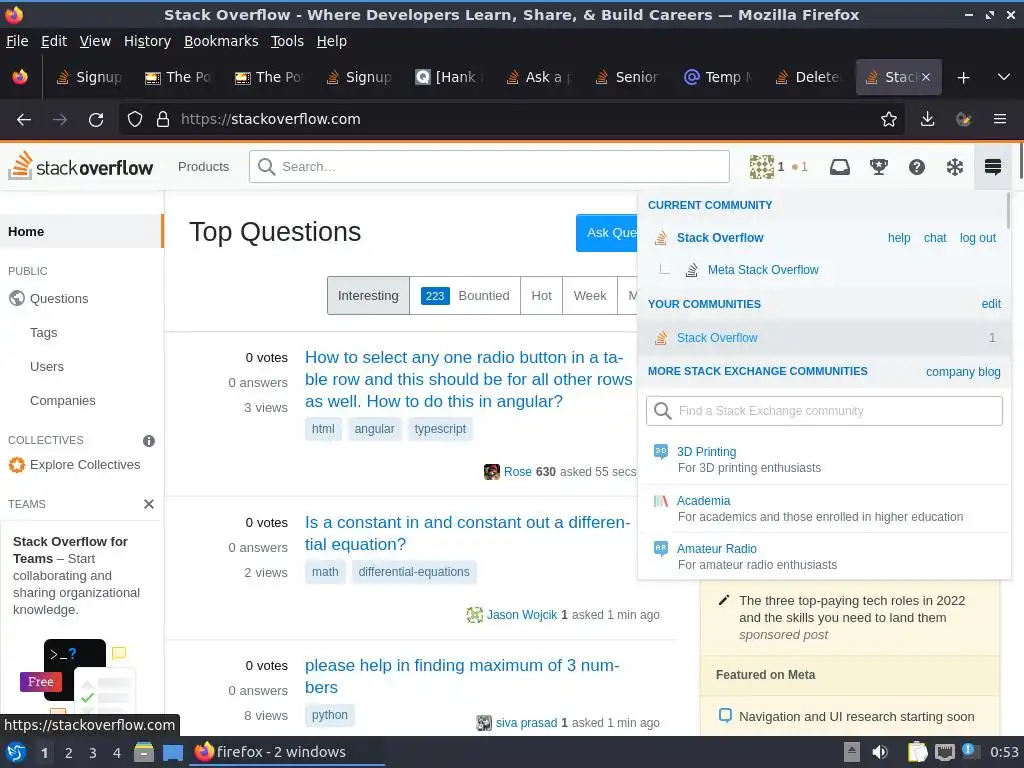1024x768 pixels.
Task: Click the Stack Overflow logo
Action: 80,166
